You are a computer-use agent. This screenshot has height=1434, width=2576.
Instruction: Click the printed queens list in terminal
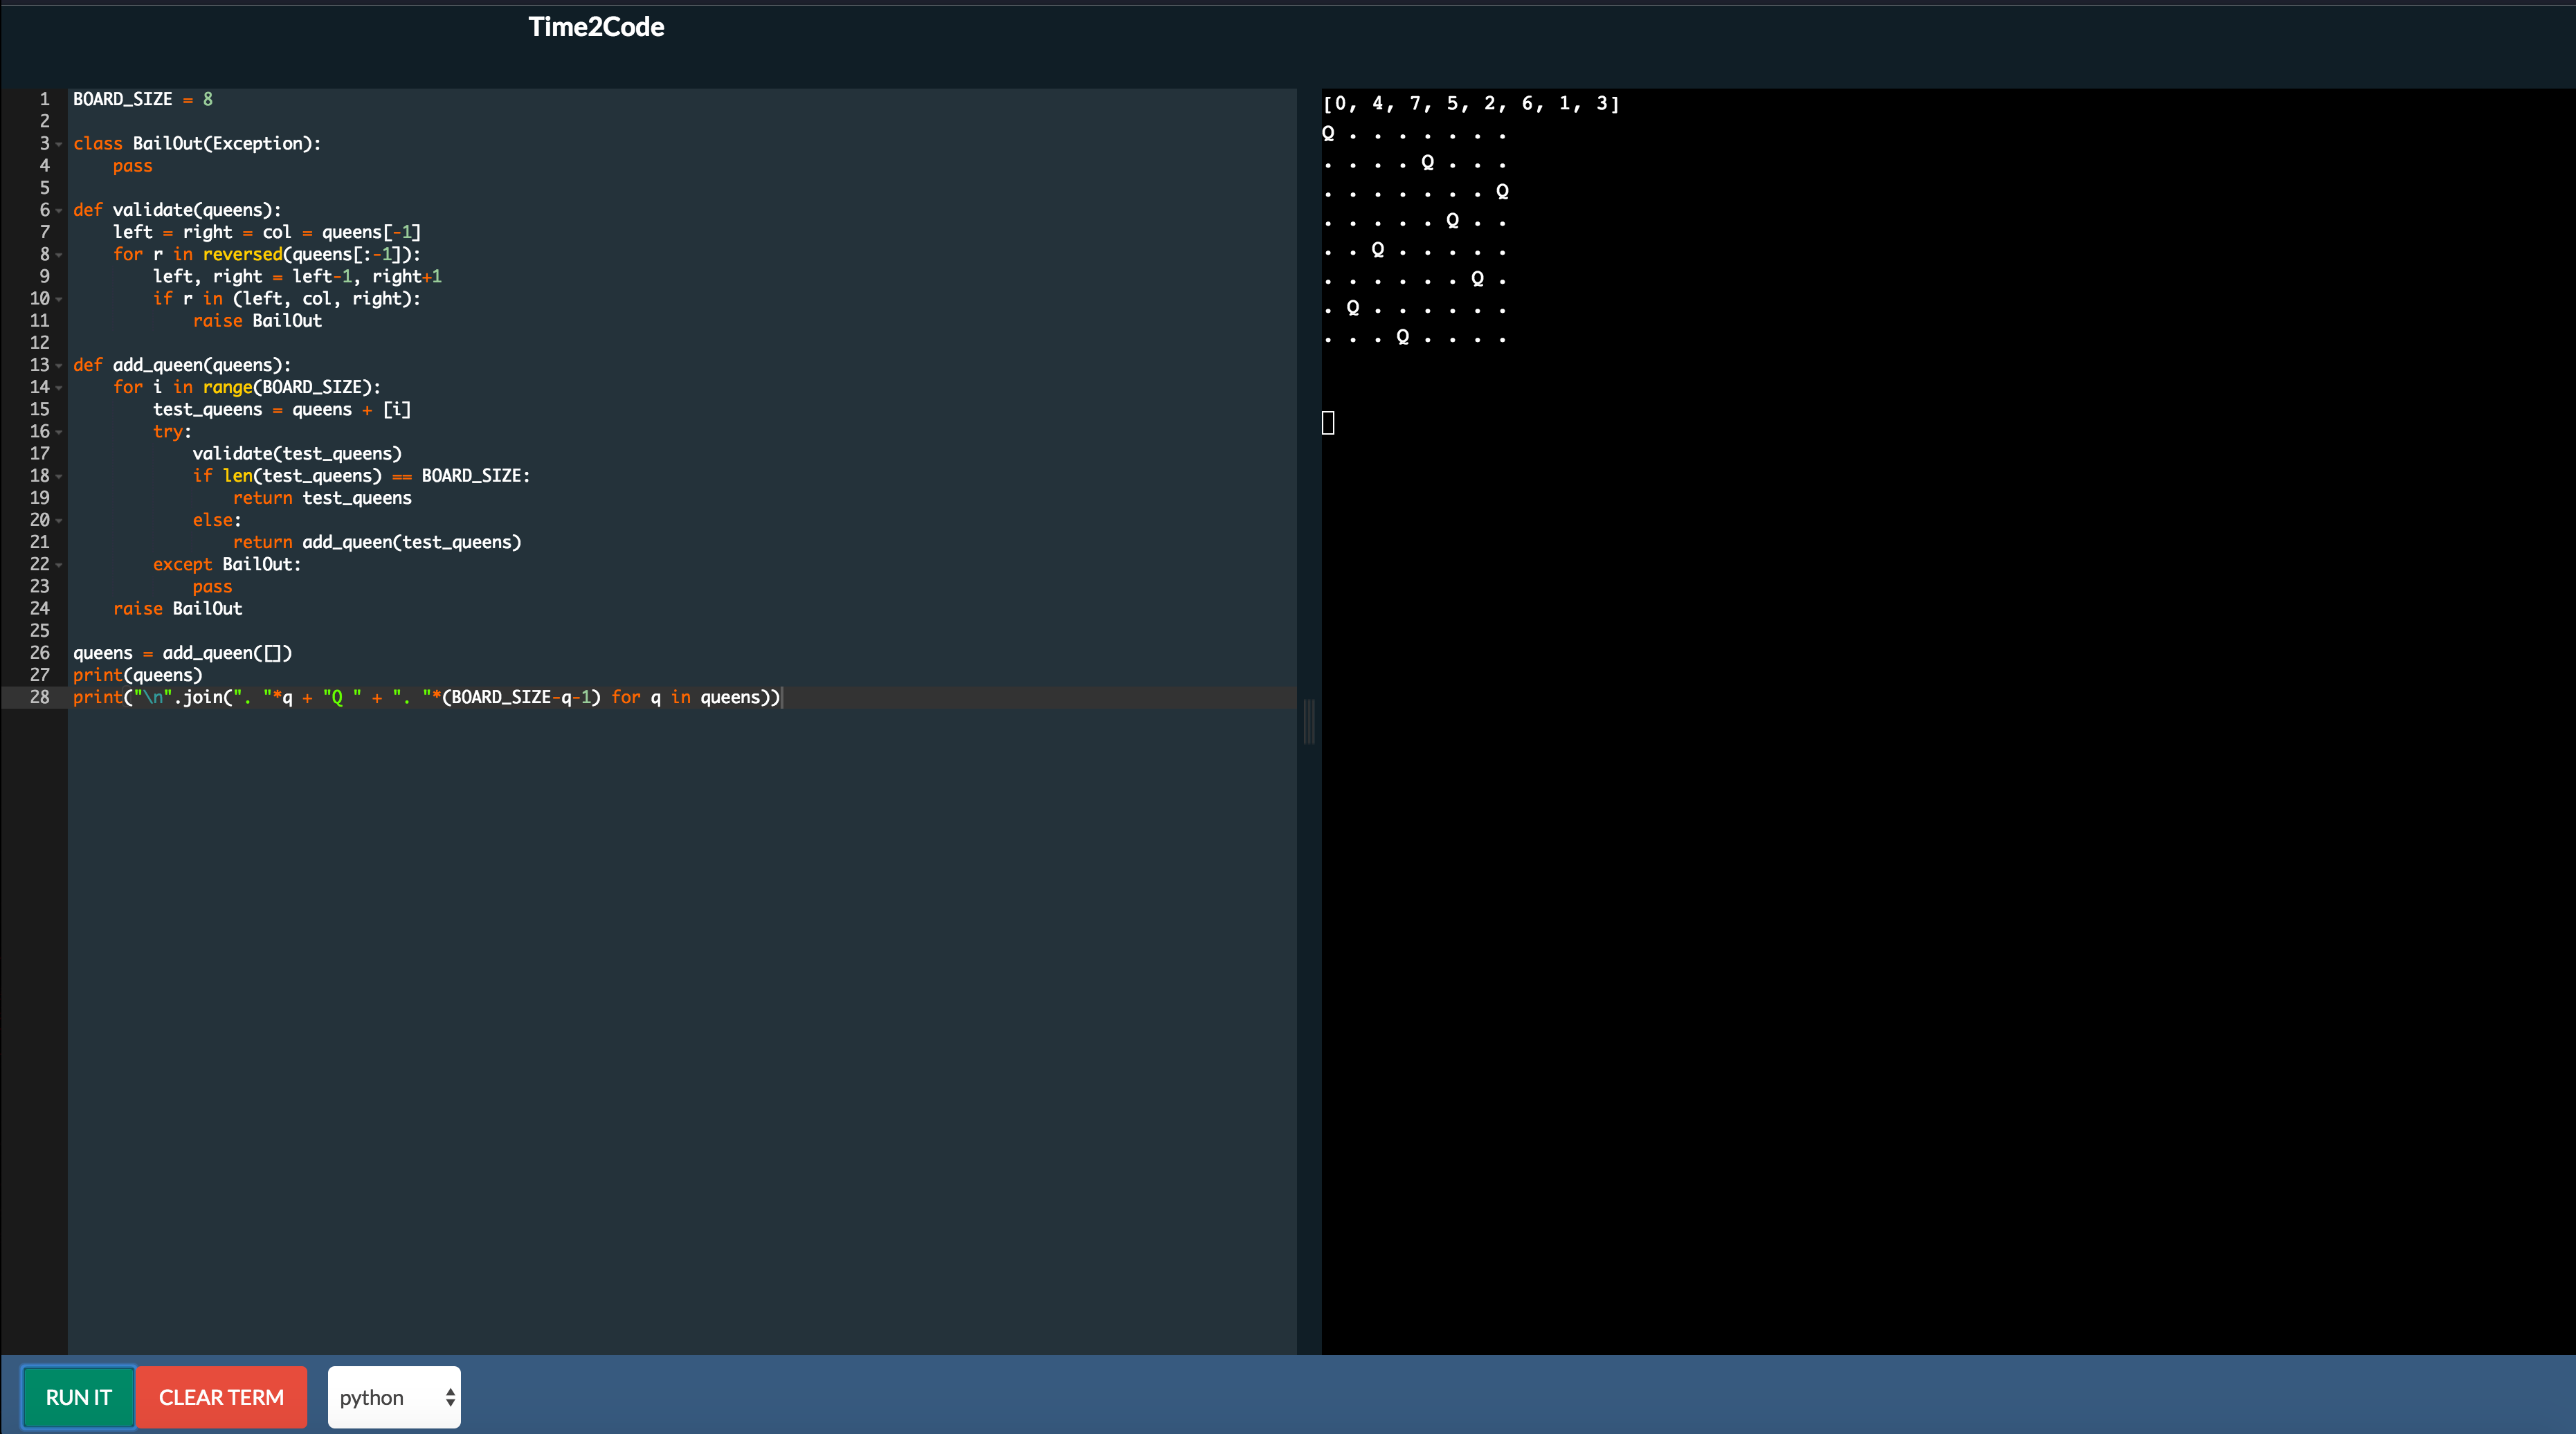pos(1470,104)
